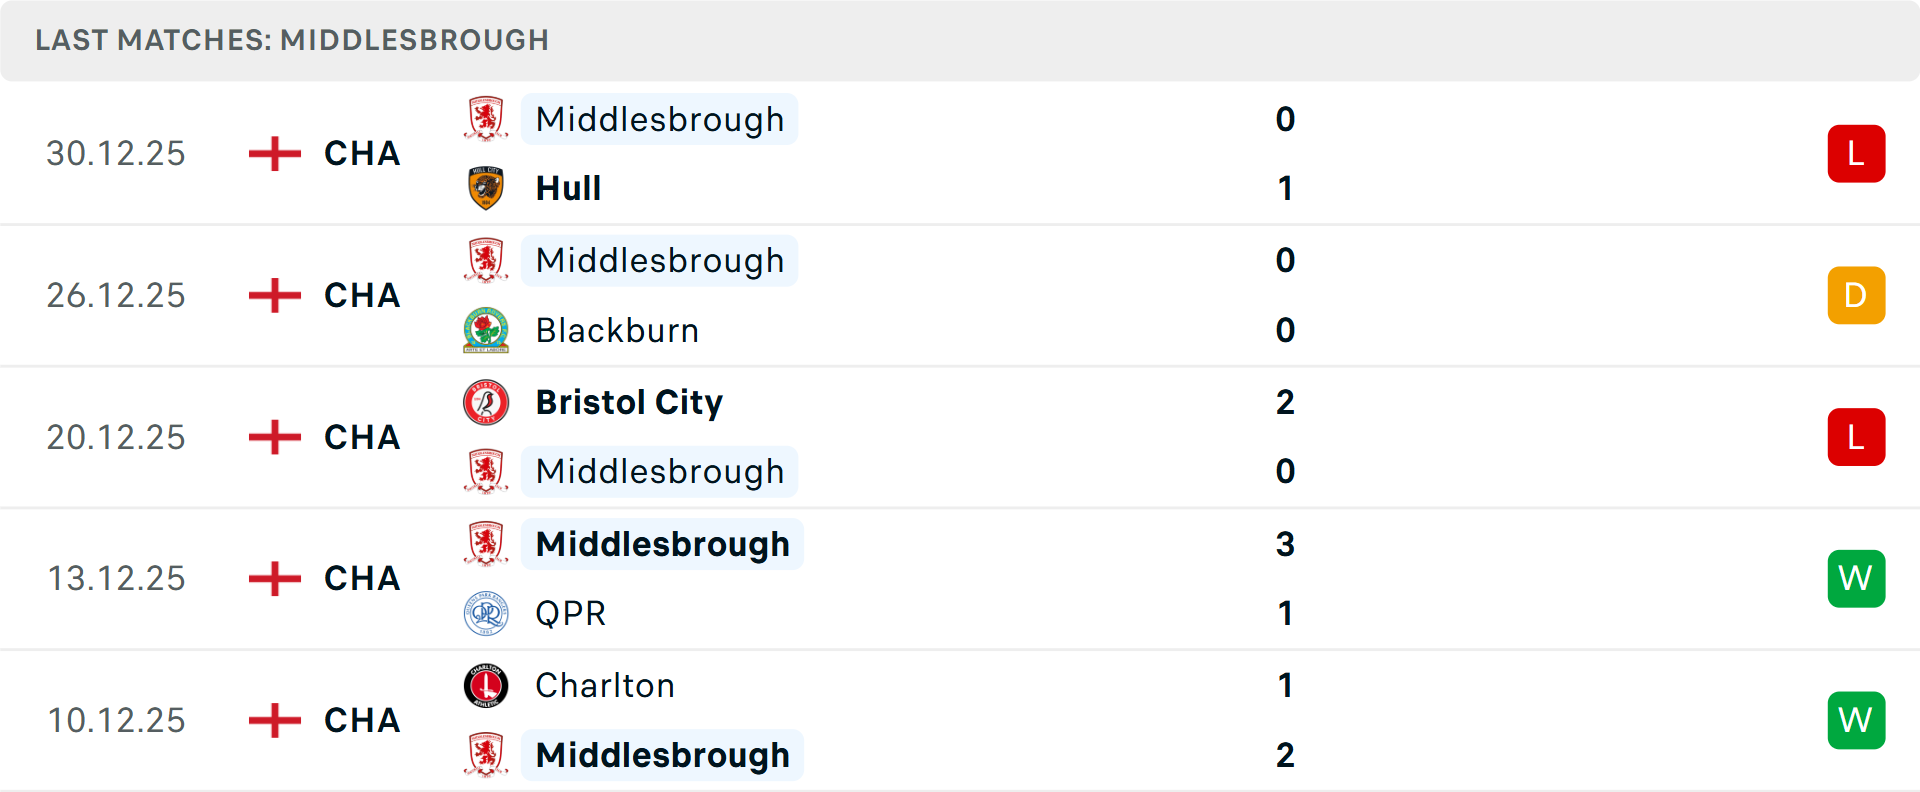The width and height of the screenshot is (1920, 792).
Task: Click the Hull City club crest
Action: pyautogui.click(x=486, y=188)
